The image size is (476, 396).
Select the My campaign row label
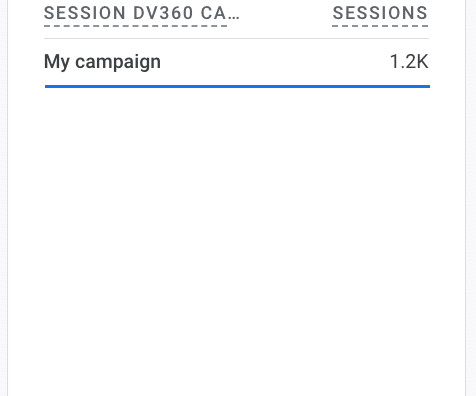[102, 62]
